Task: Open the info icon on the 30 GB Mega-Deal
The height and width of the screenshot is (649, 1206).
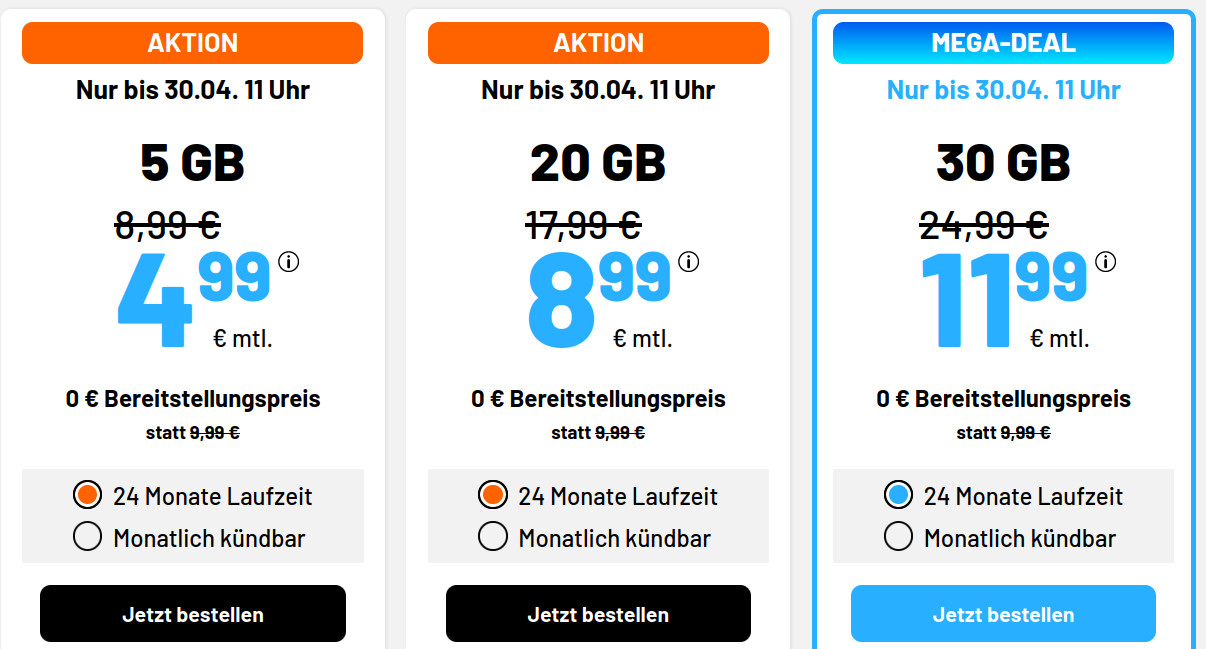Action: (x=1103, y=262)
